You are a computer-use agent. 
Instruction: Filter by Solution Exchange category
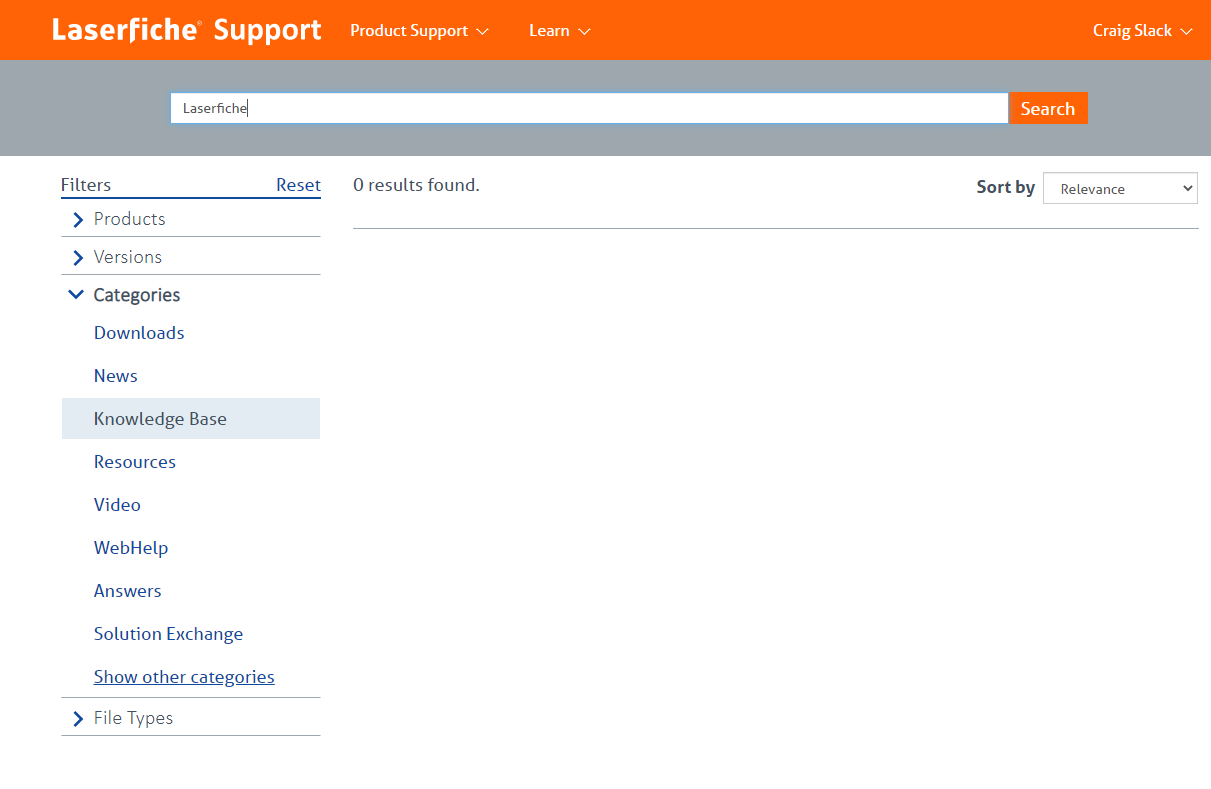[x=168, y=634]
